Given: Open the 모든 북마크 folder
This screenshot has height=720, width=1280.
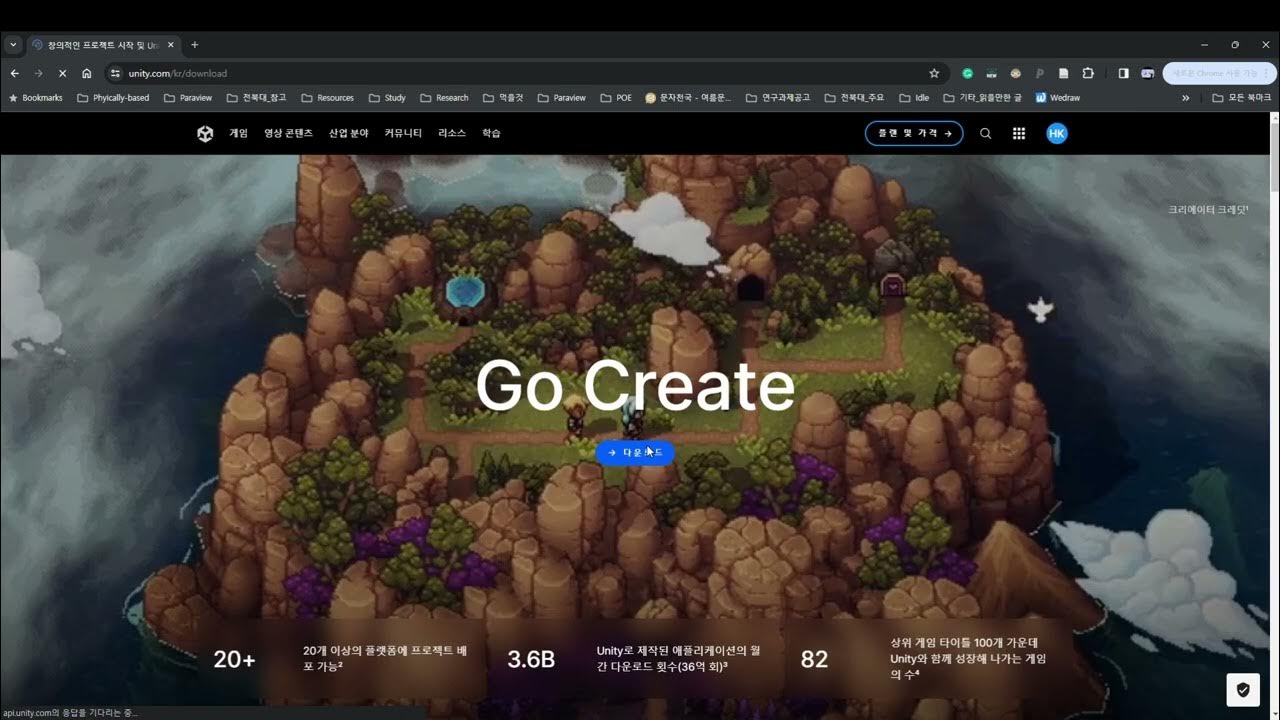Looking at the screenshot, I should (x=1241, y=98).
